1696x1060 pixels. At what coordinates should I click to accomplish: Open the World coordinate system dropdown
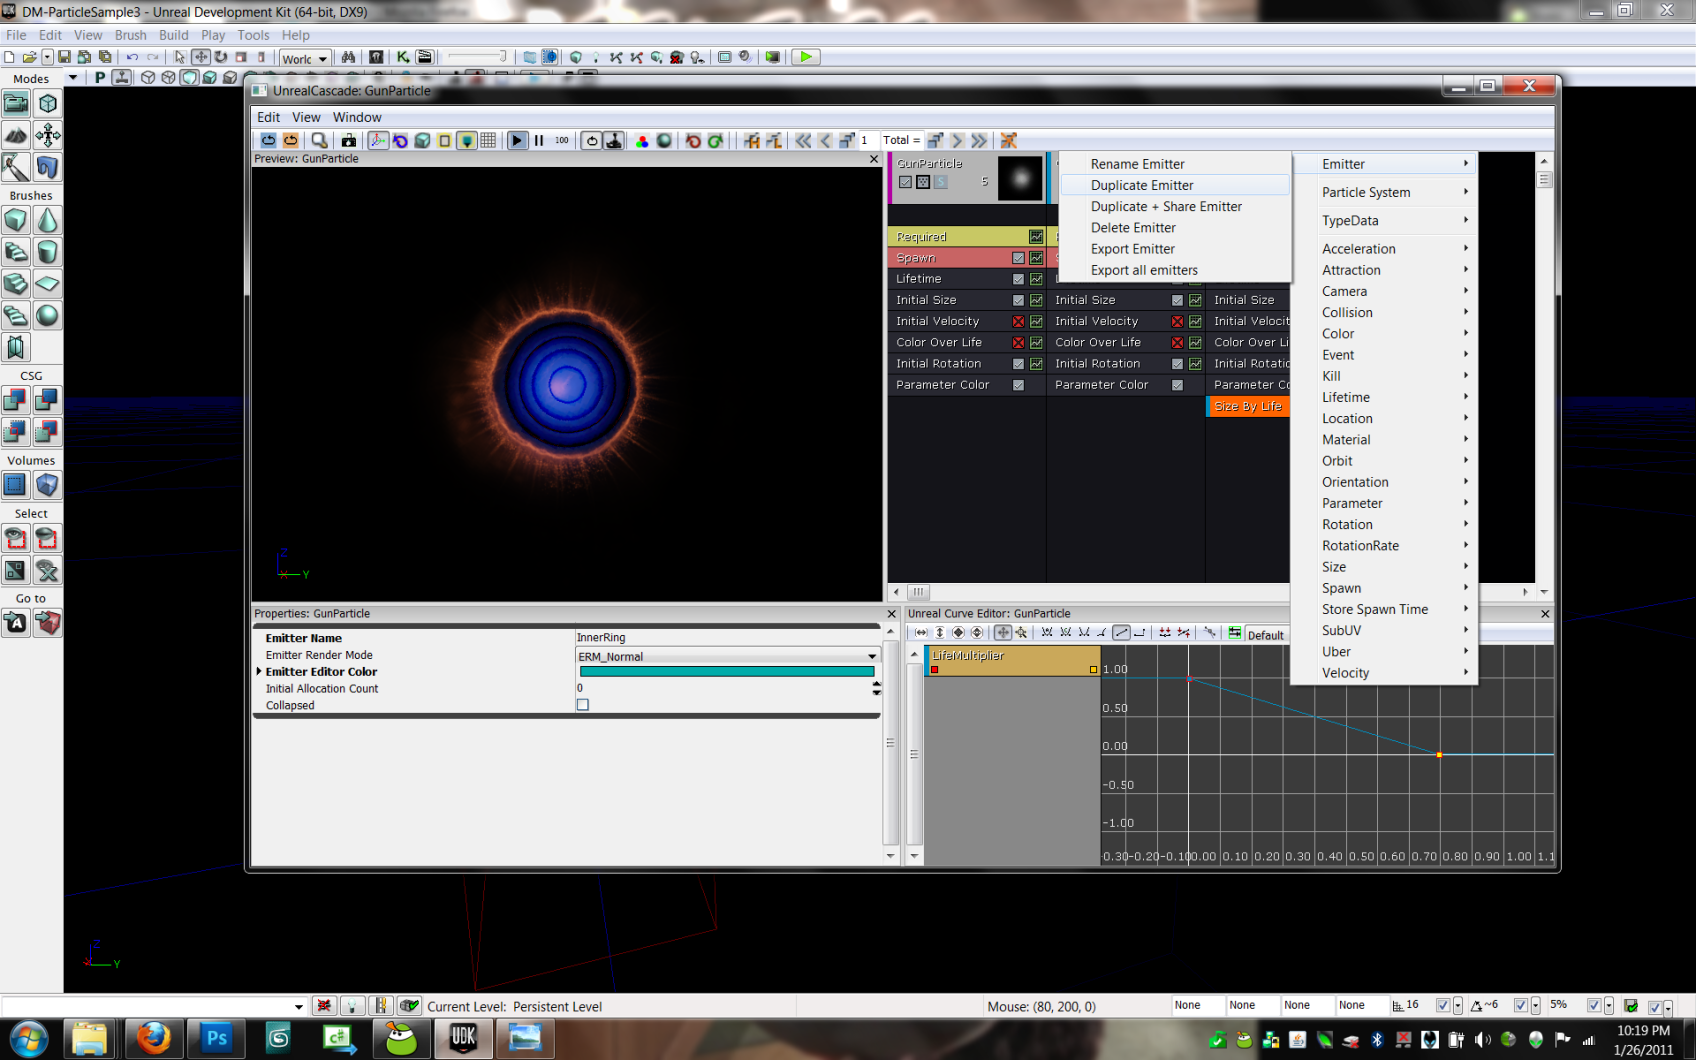pyautogui.click(x=305, y=58)
